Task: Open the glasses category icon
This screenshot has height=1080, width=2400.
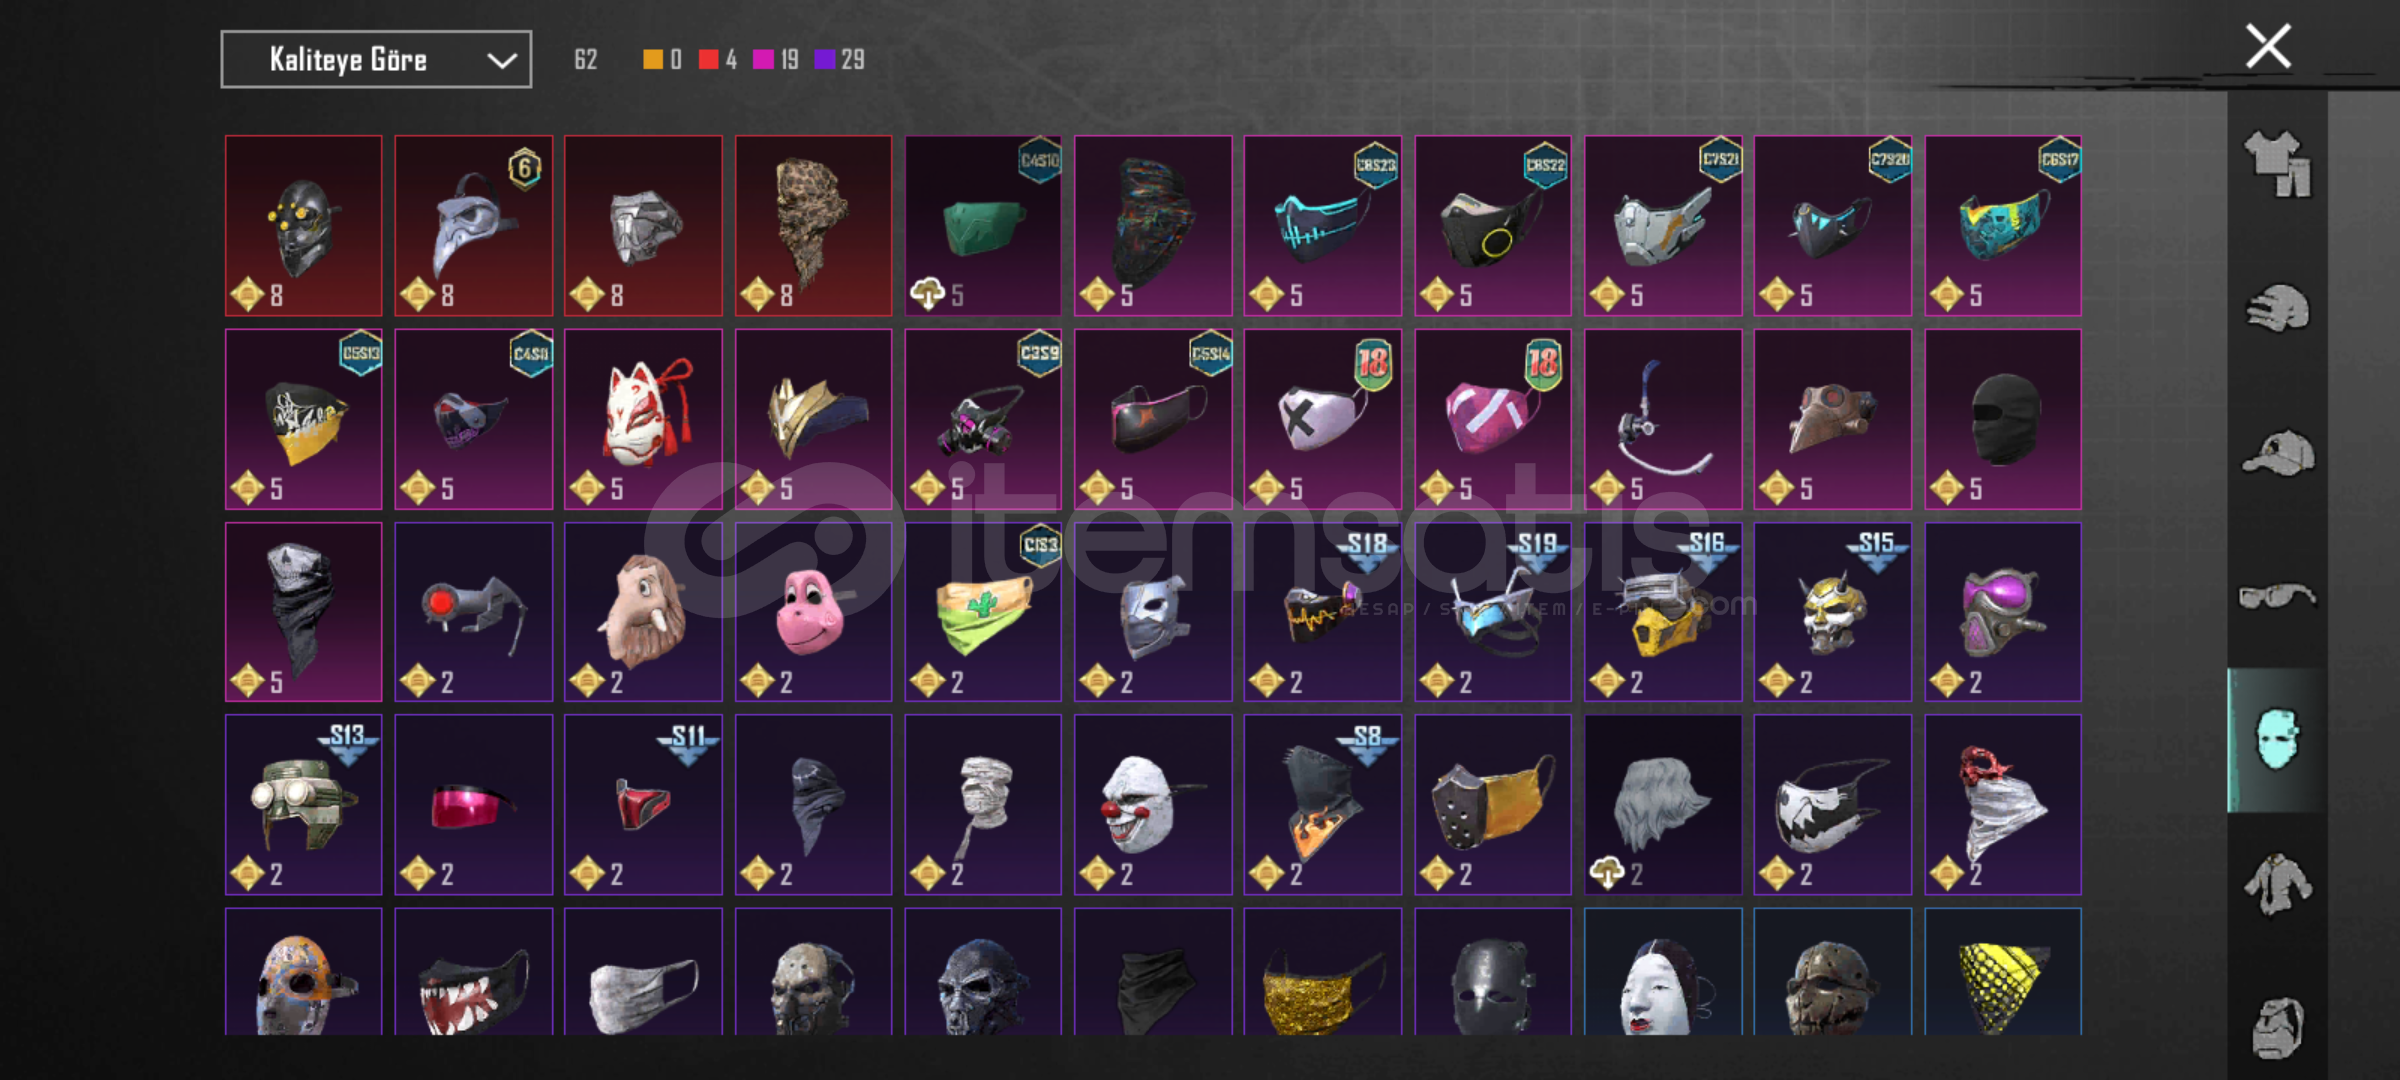Action: pyautogui.click(x=2278, y=597)
